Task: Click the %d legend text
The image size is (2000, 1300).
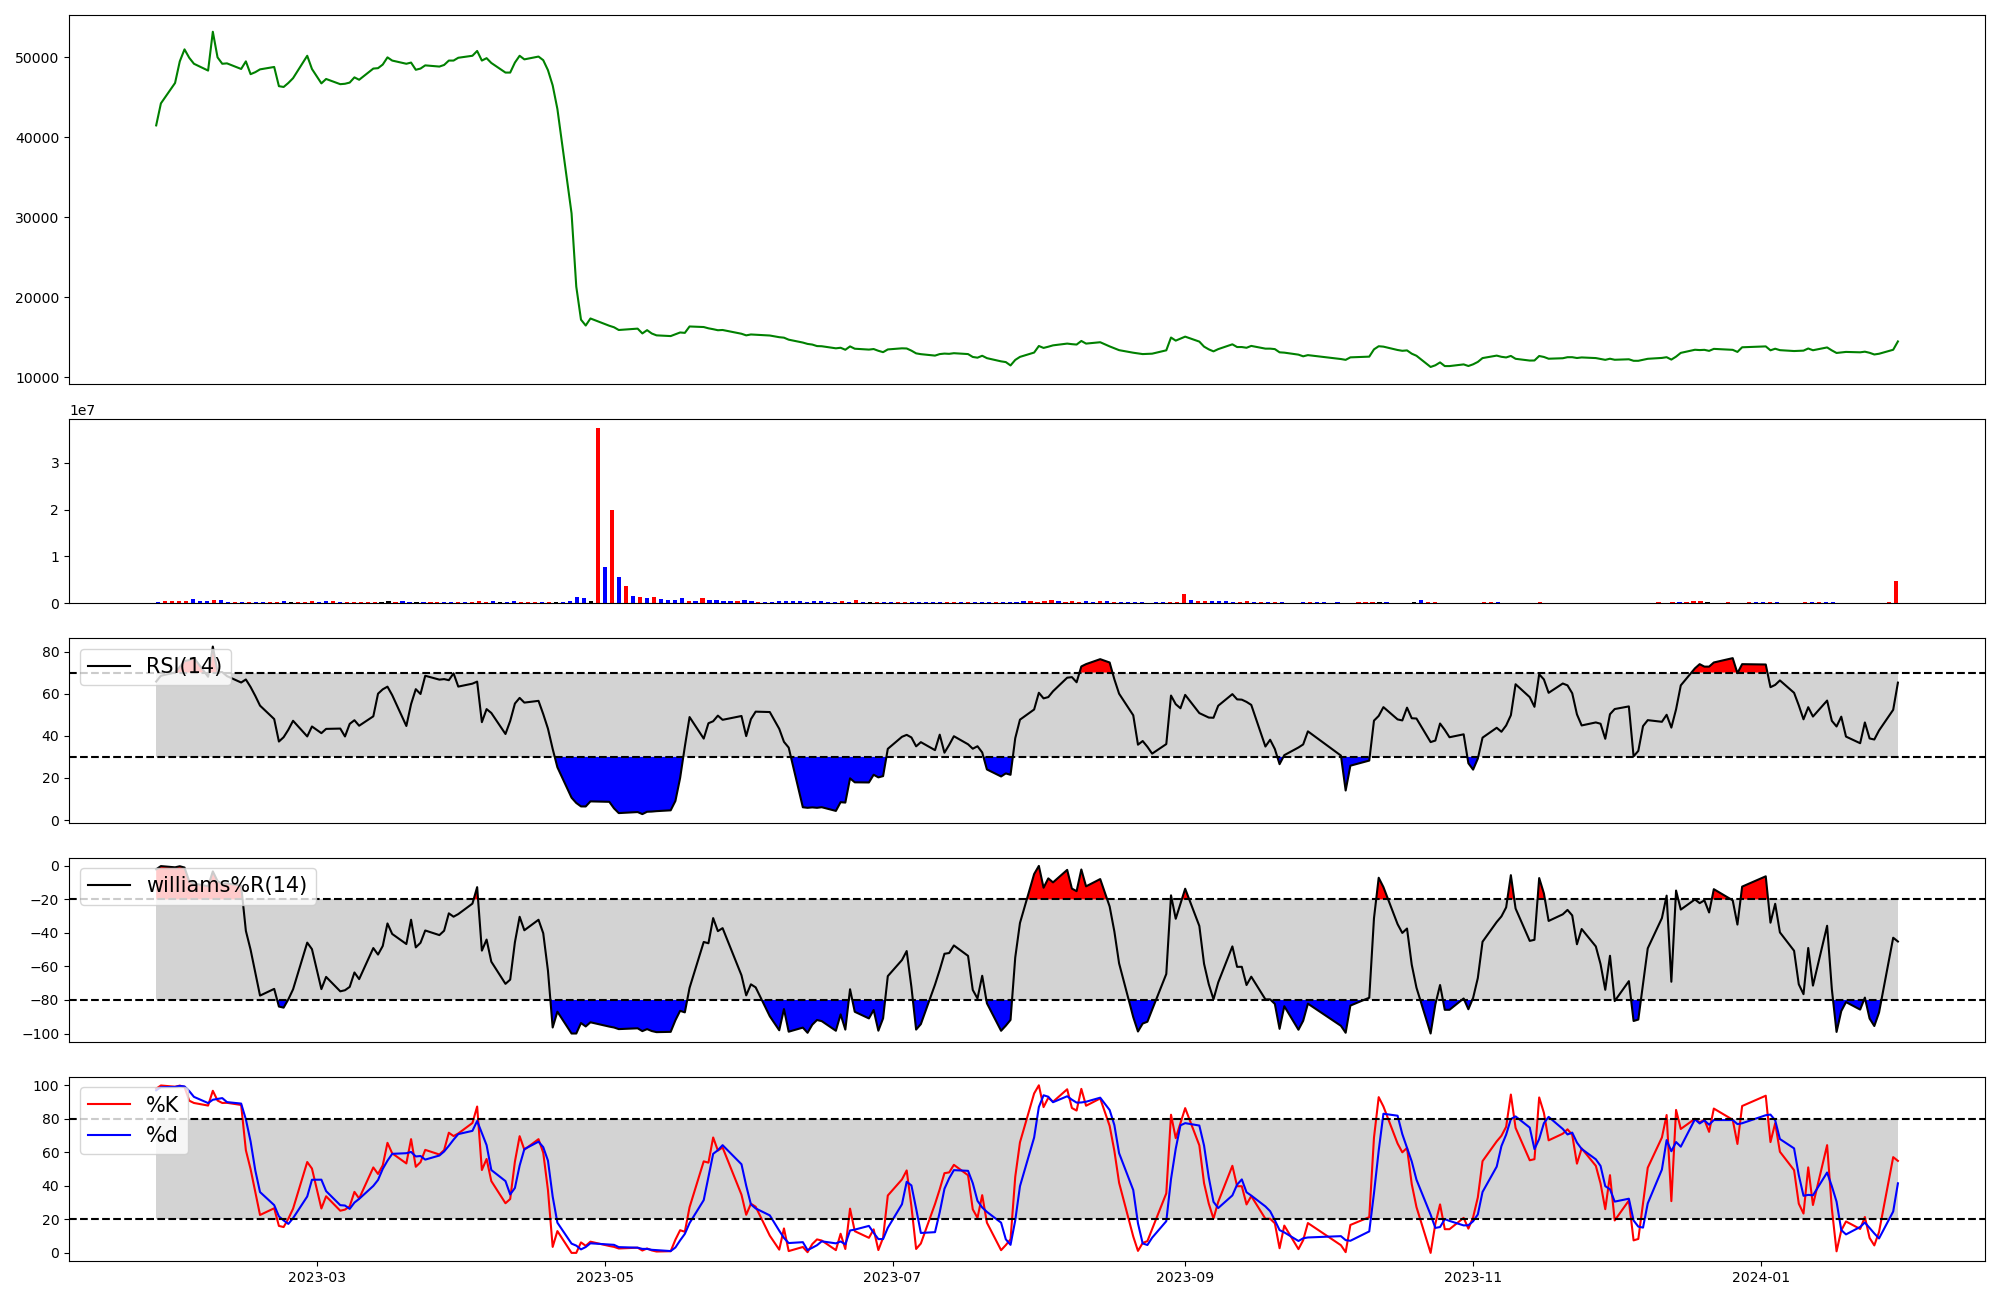Action: click(162, 1135)
